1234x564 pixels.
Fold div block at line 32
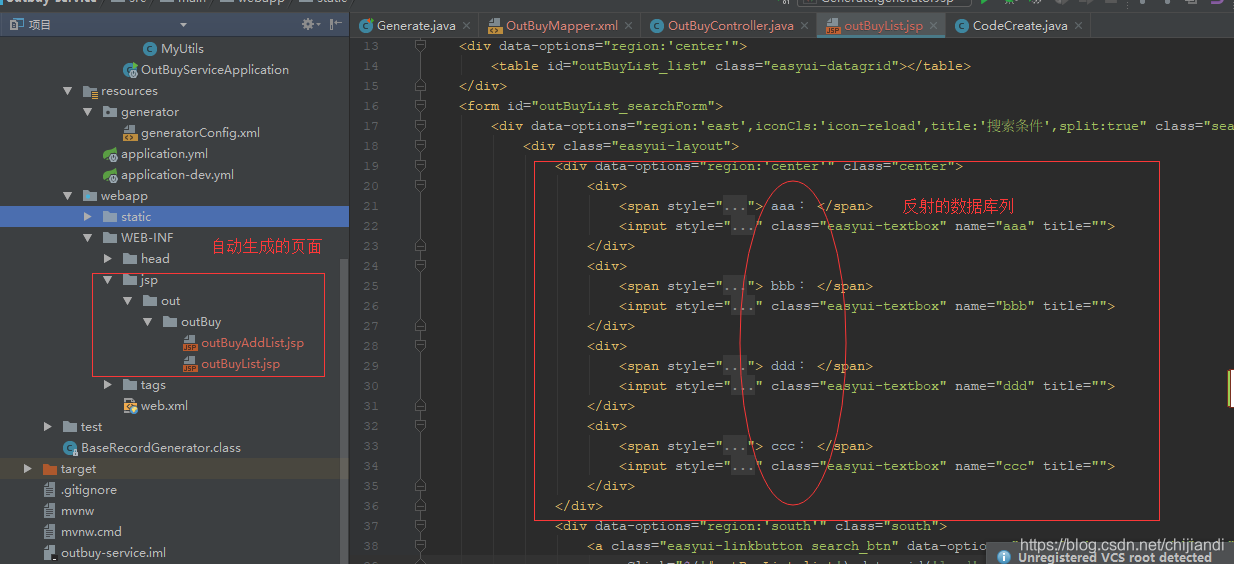click(422, 426)
